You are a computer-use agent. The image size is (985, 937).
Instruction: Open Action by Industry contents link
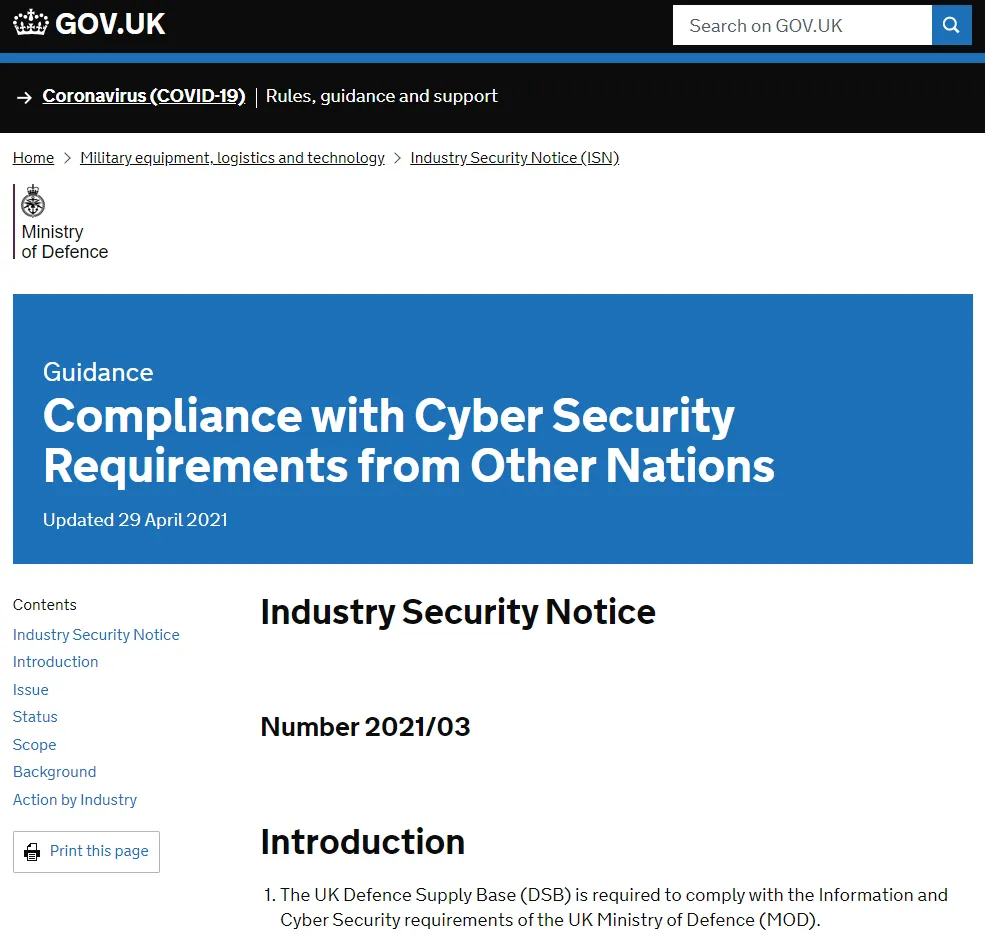[x=75, y=799]
